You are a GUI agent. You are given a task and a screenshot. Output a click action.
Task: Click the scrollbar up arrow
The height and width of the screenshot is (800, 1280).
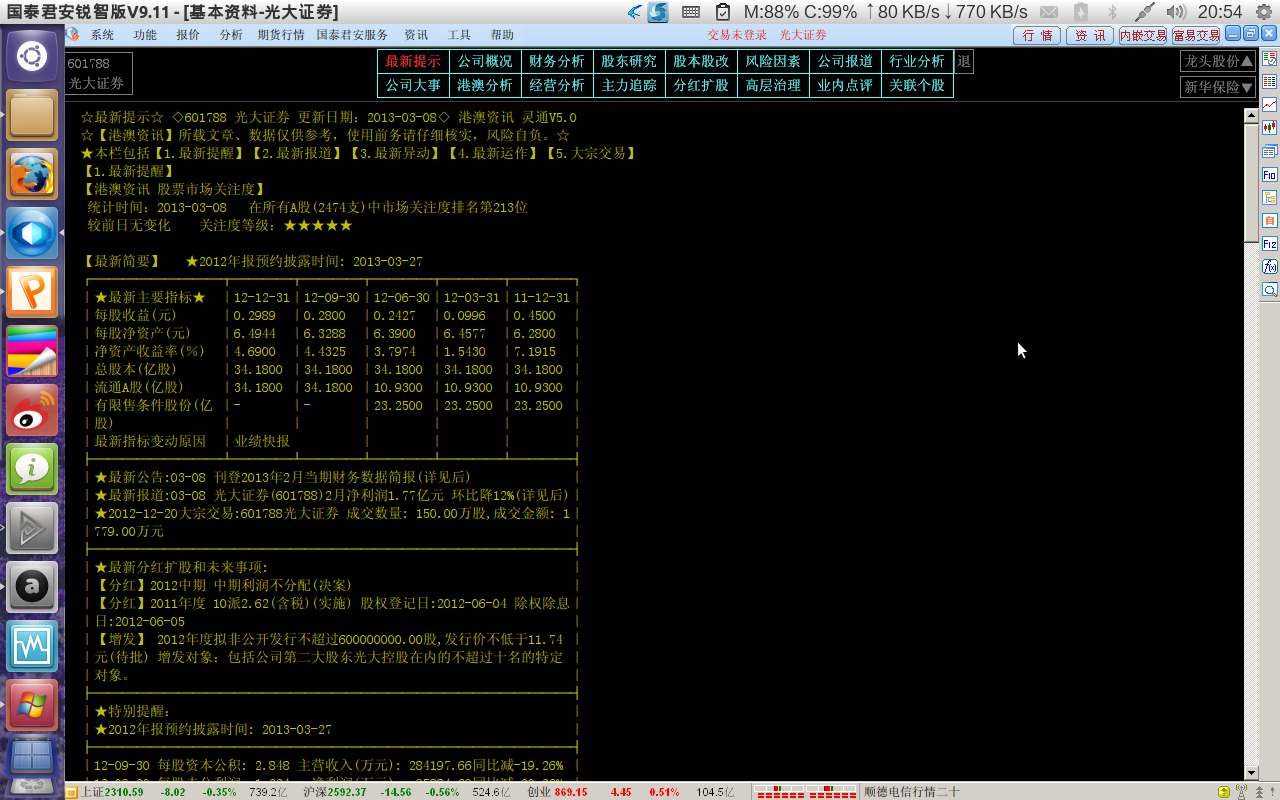coord(1251,115)
